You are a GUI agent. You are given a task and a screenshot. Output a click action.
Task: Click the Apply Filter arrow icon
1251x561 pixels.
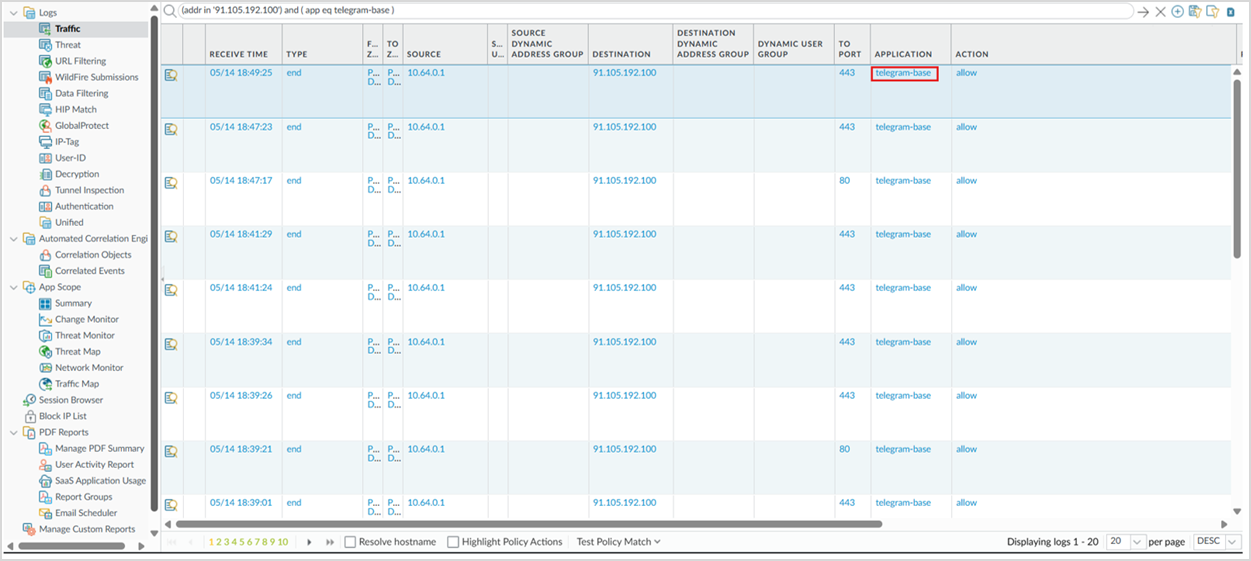coord(1143,12)
